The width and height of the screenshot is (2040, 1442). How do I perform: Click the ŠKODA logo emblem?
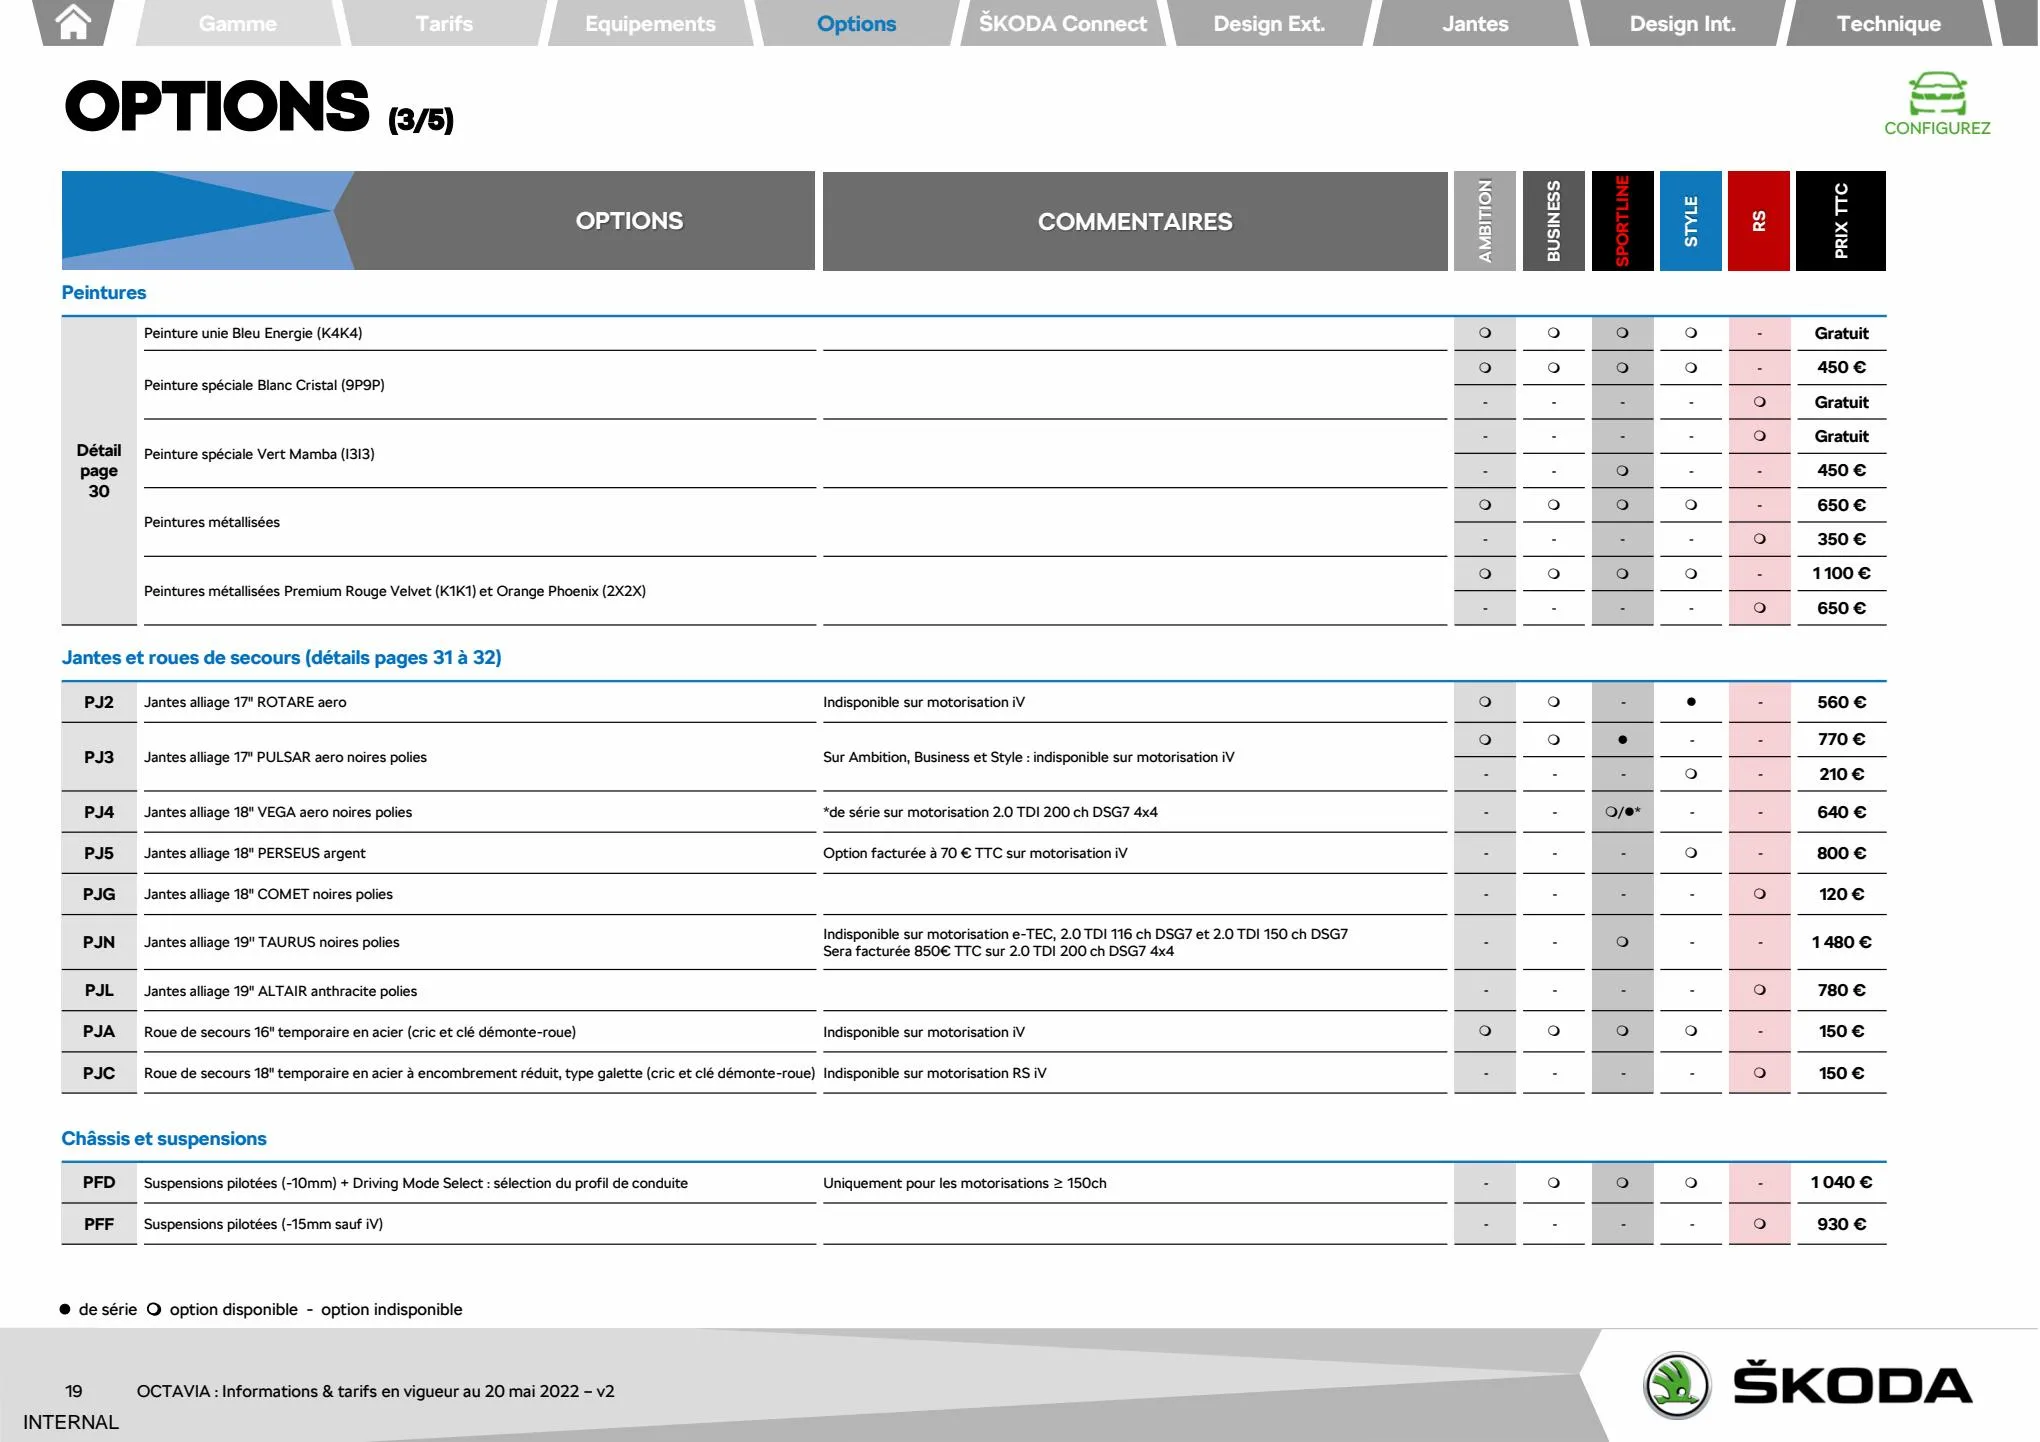pos(1677,1385)
